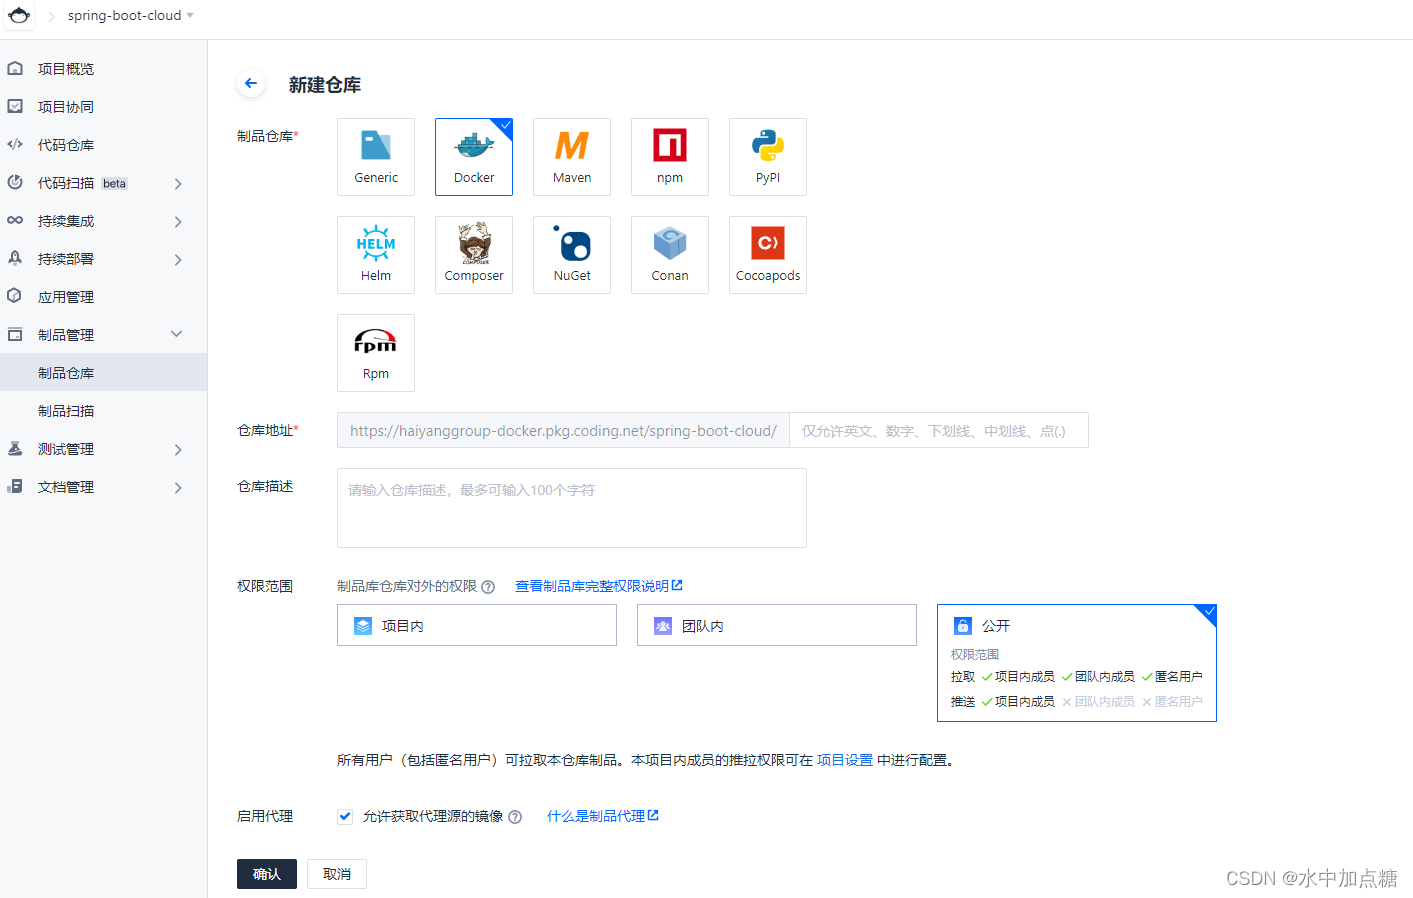
Task: Open the 项目设置 link in the description
Action: tap(845, 760)
